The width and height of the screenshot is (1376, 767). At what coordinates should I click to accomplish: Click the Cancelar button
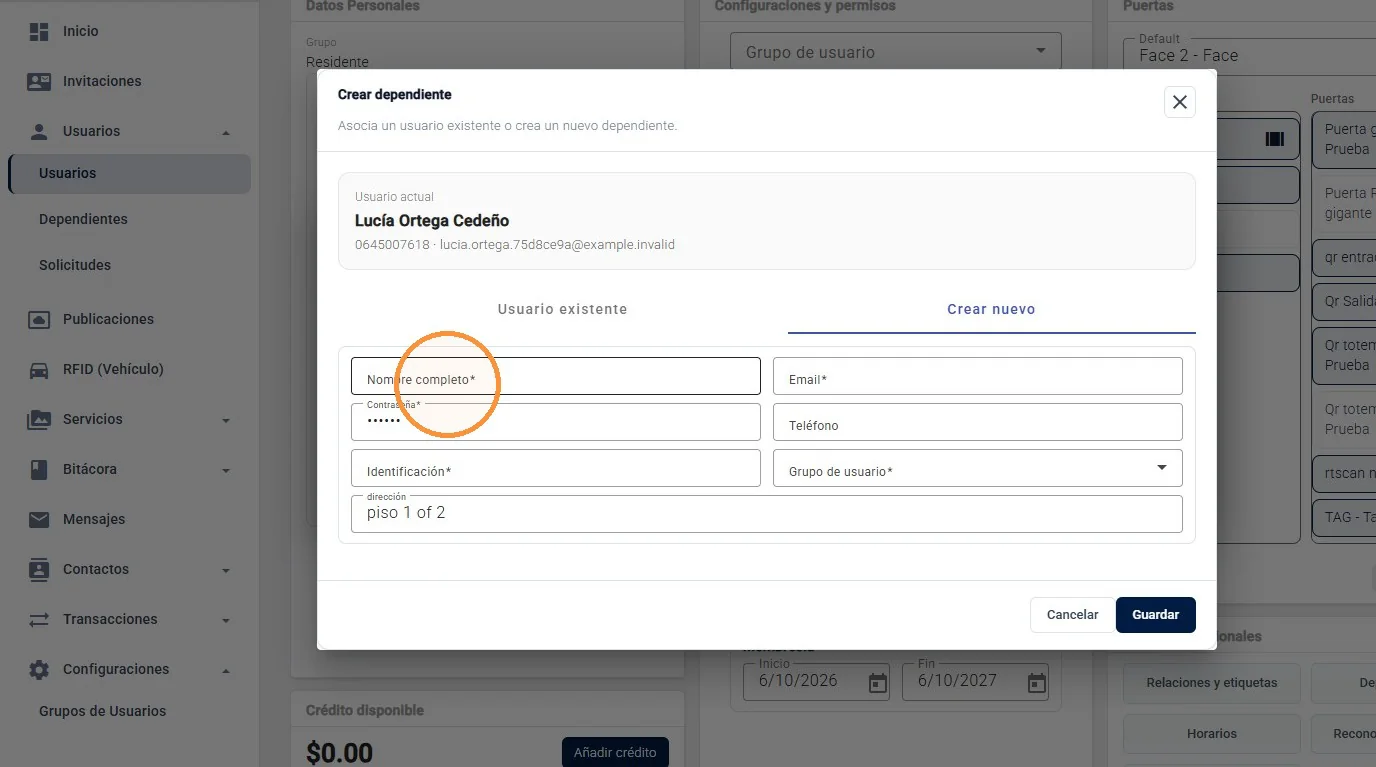pyautogui.click(x=1072, y=615)
